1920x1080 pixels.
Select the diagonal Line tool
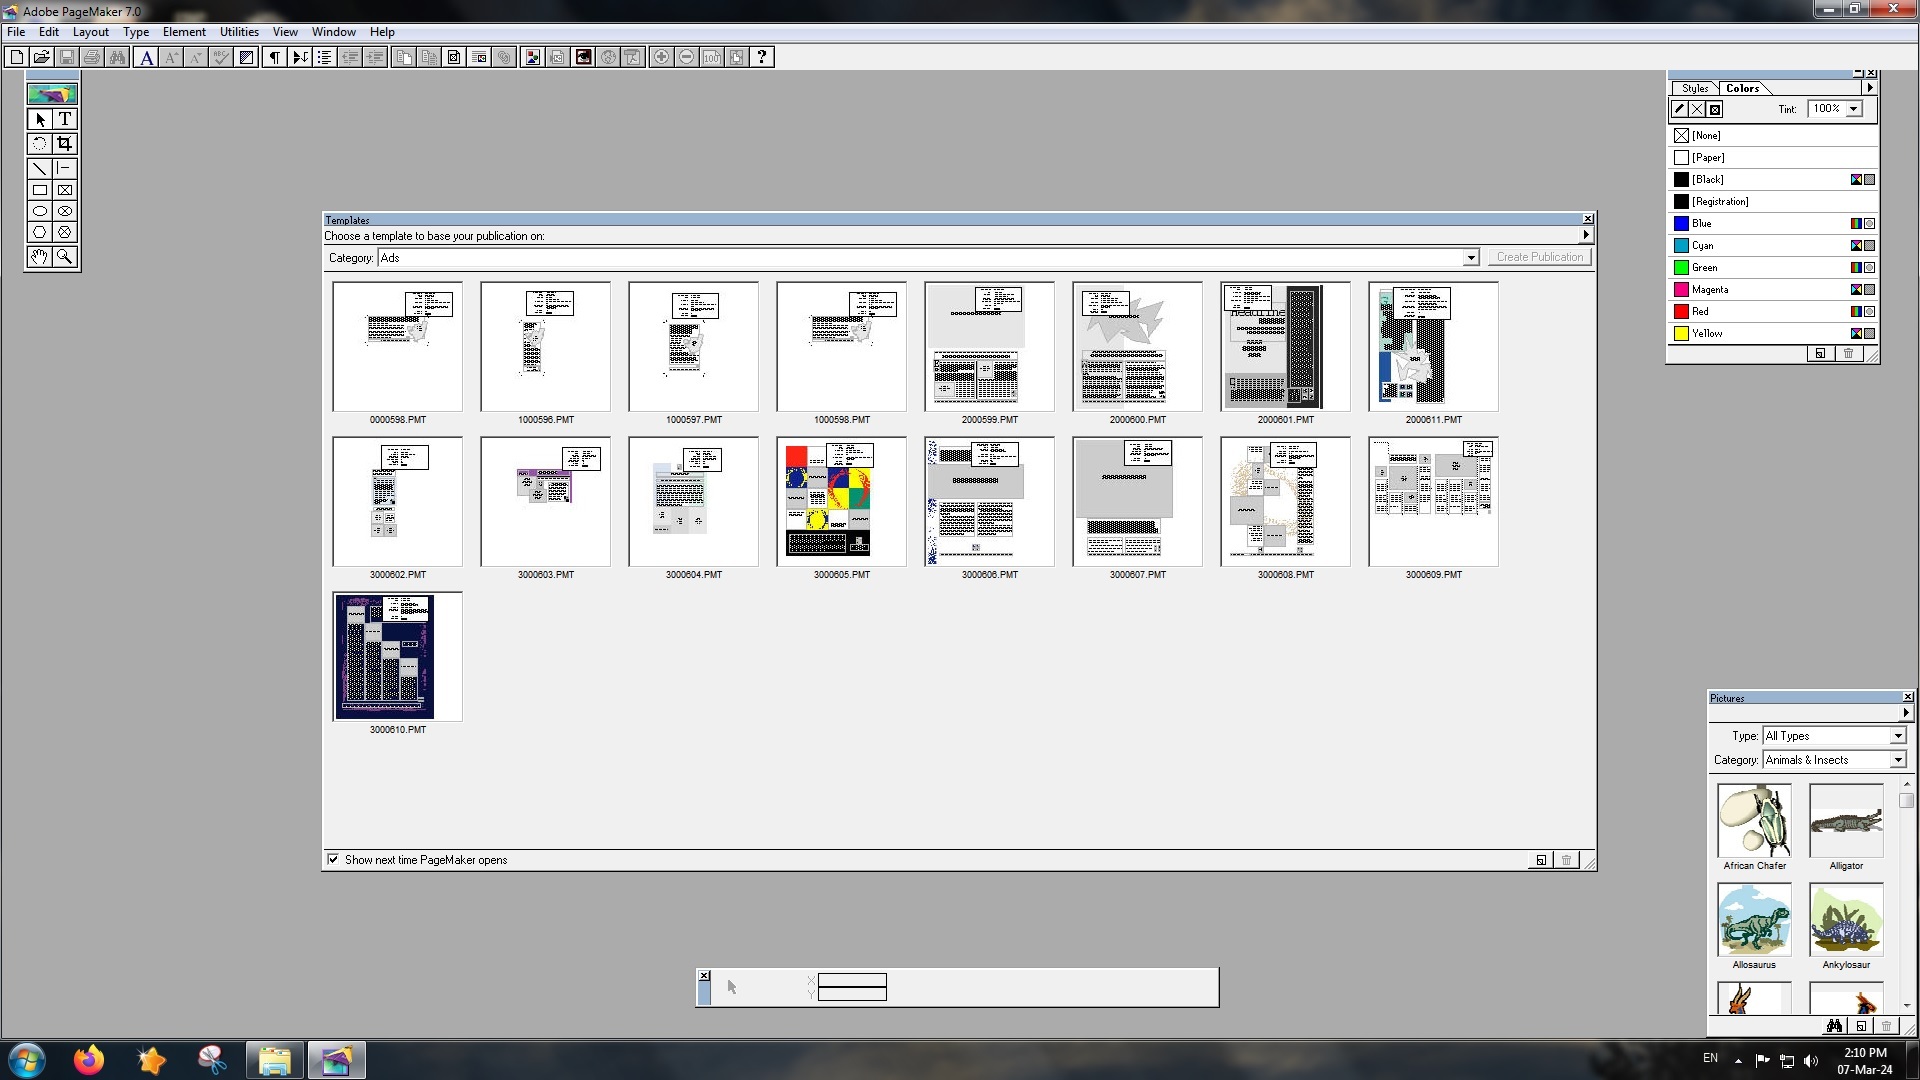(40, 168)
